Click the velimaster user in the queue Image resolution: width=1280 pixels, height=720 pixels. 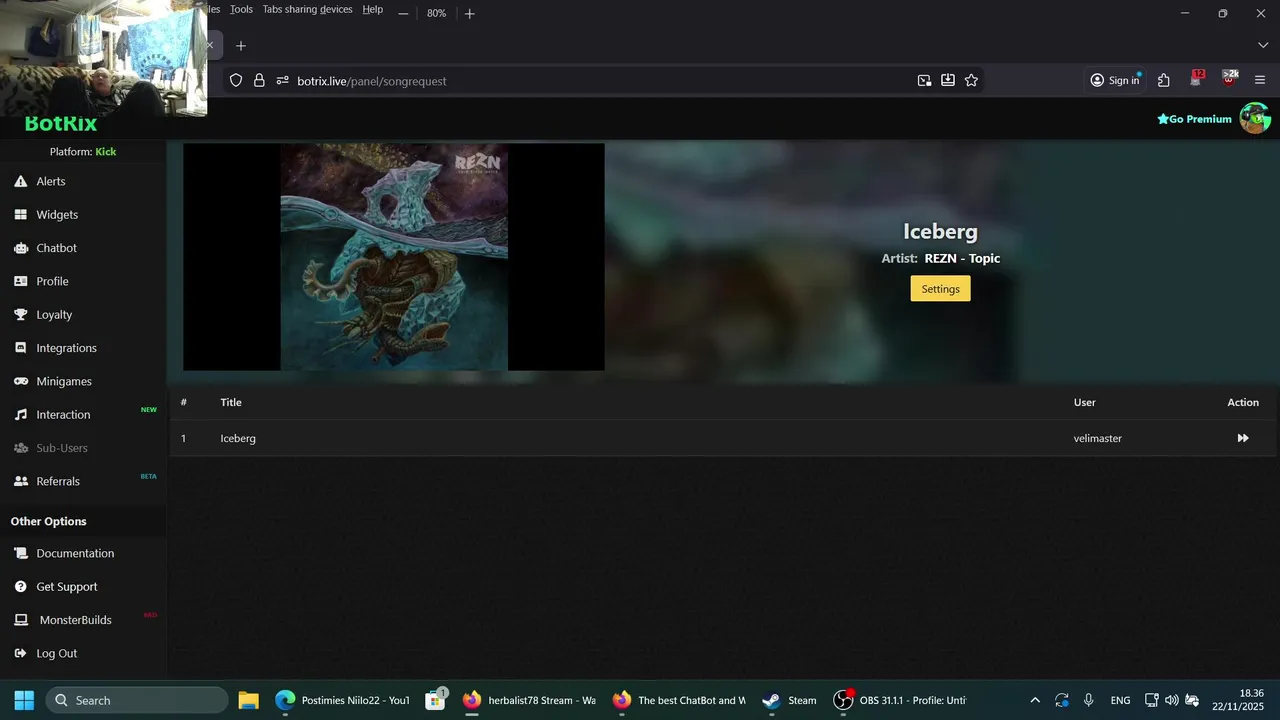1097,438
